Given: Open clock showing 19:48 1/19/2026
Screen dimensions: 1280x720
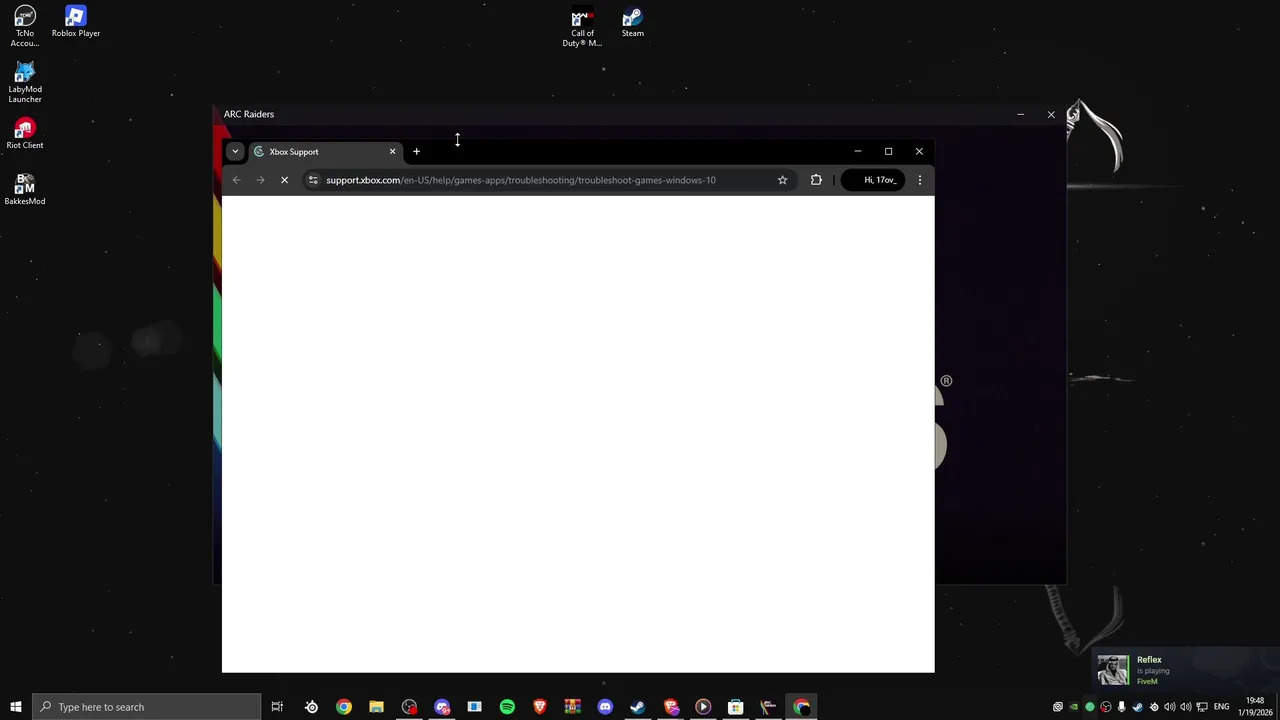Looking at the screenshot, I should coord(1255,707).
